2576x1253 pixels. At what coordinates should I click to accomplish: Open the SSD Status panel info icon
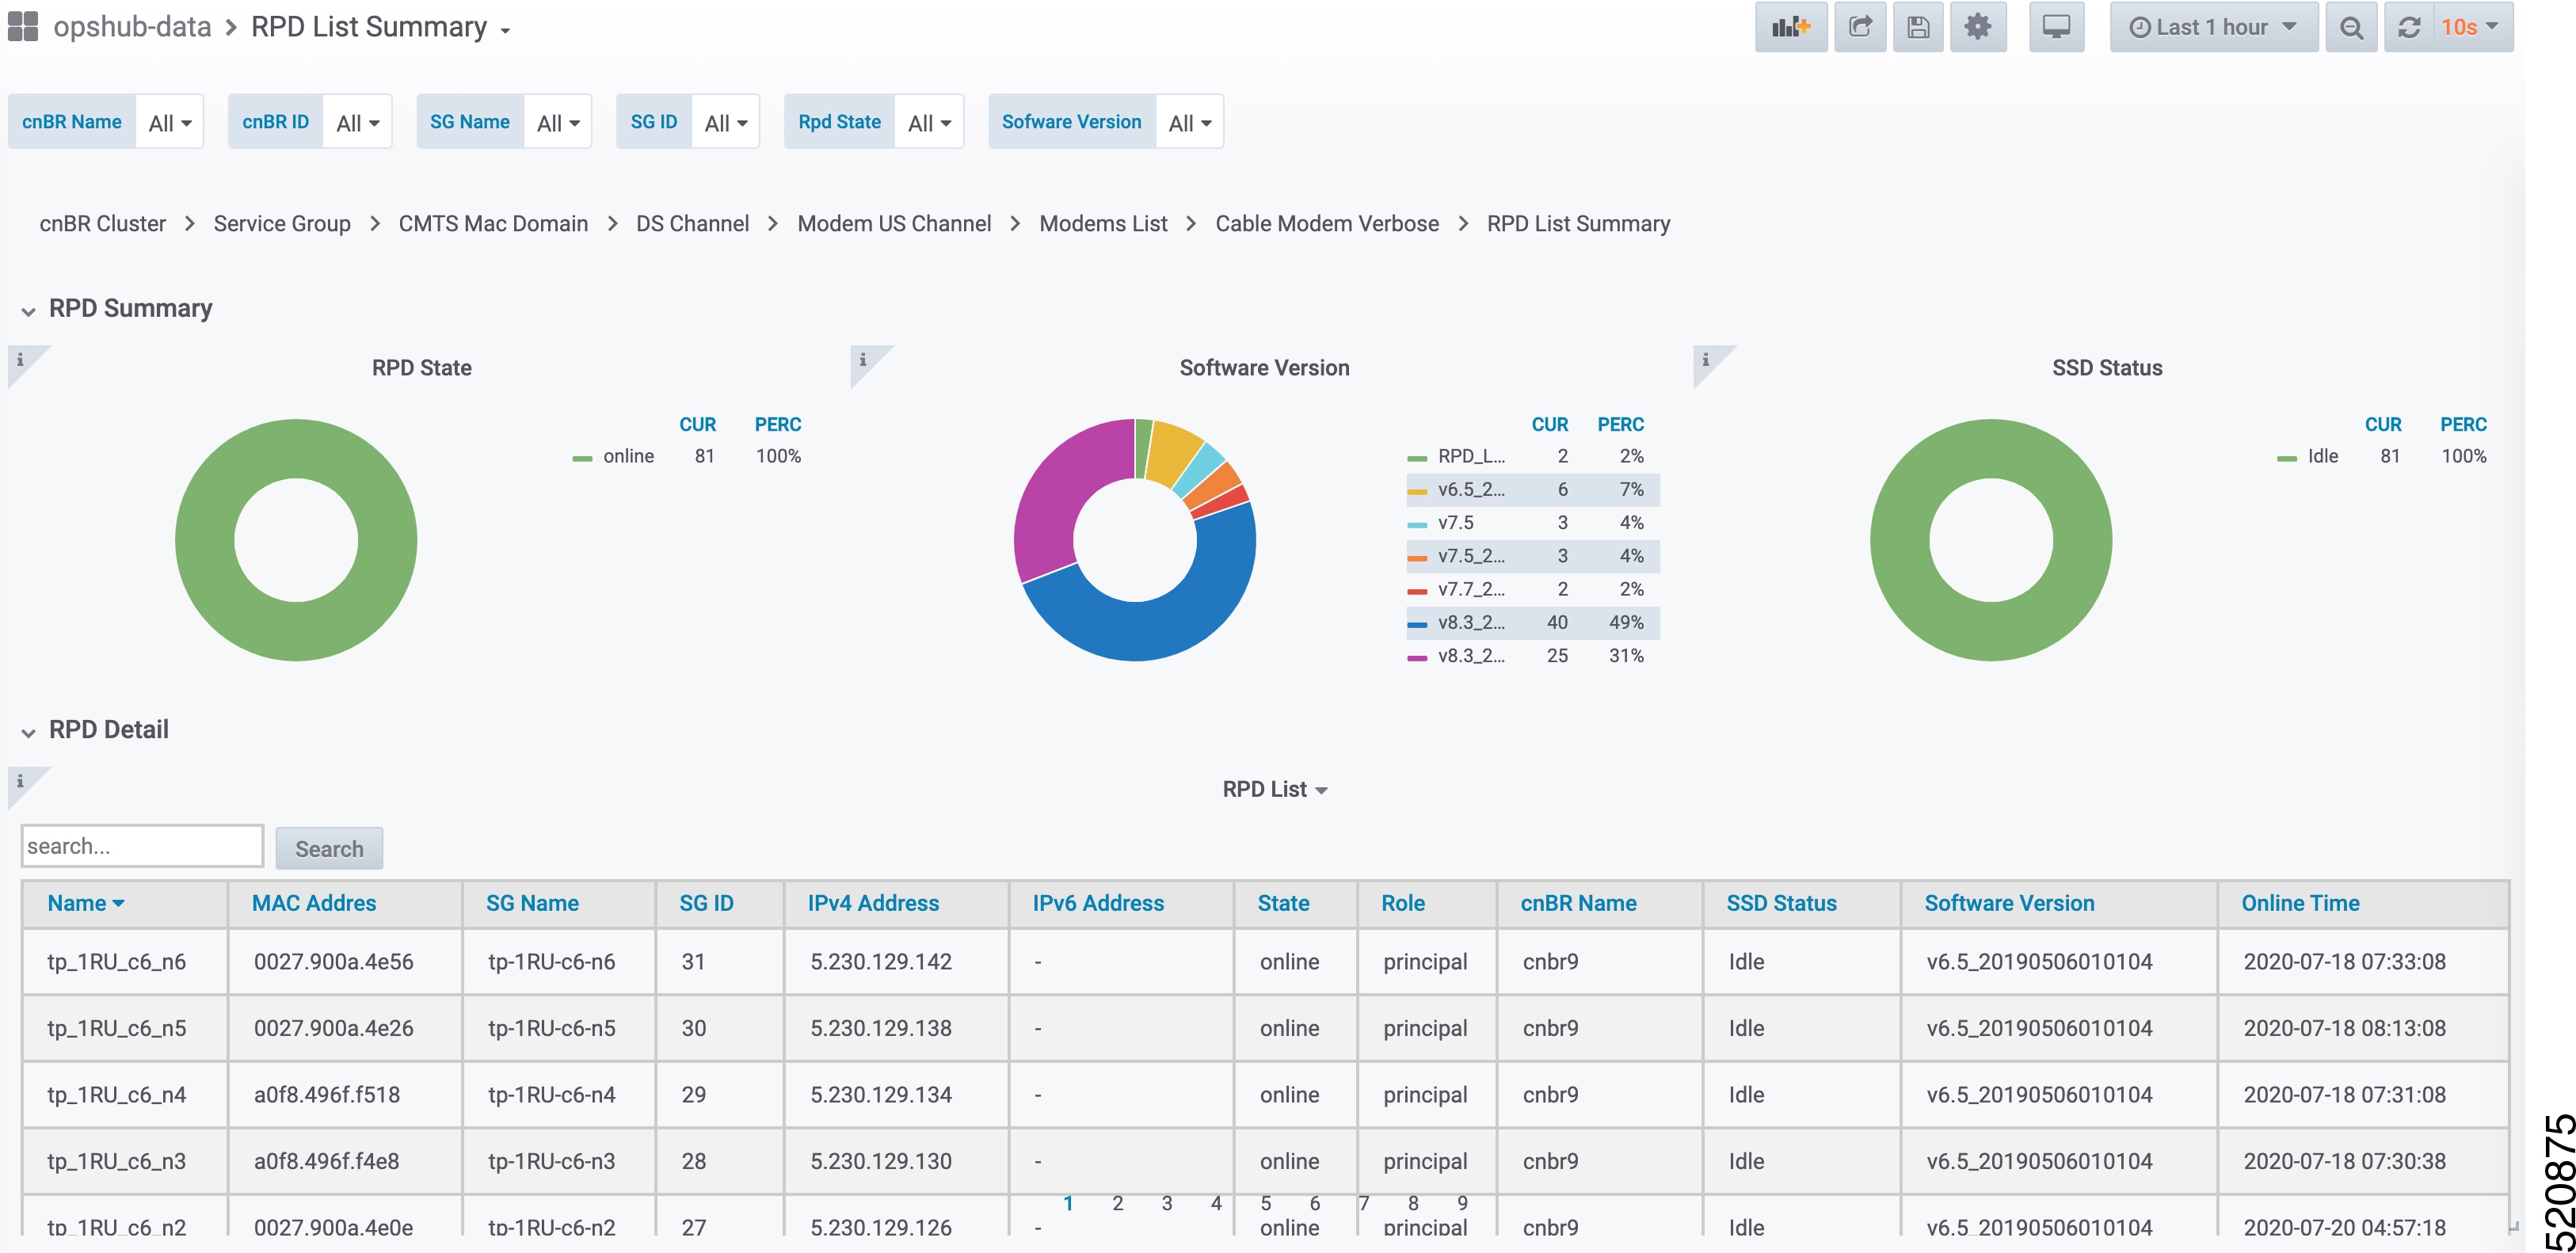pos(1706,360)
